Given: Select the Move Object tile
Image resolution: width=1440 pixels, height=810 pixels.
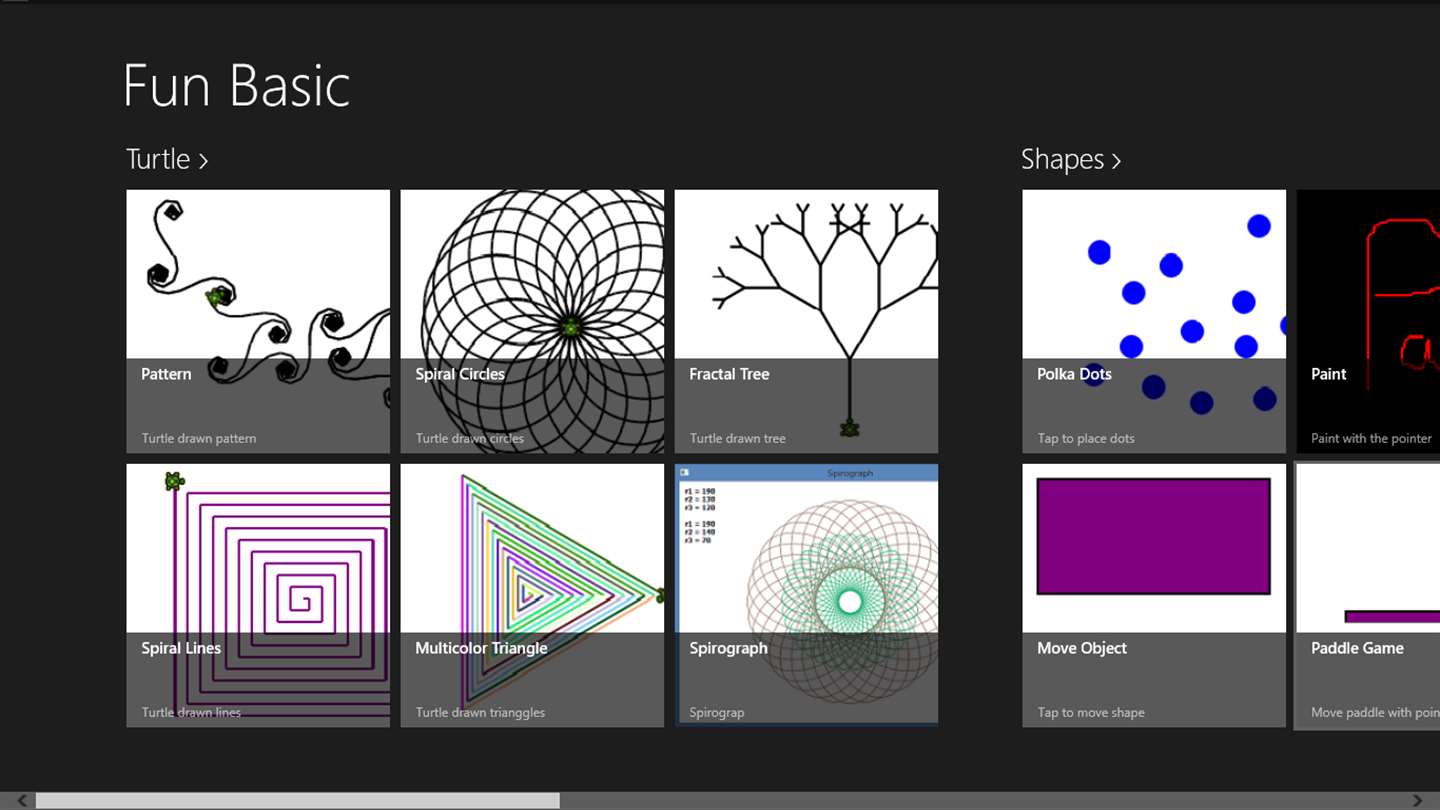Looking at the screenshot, I should [1154, 595].
